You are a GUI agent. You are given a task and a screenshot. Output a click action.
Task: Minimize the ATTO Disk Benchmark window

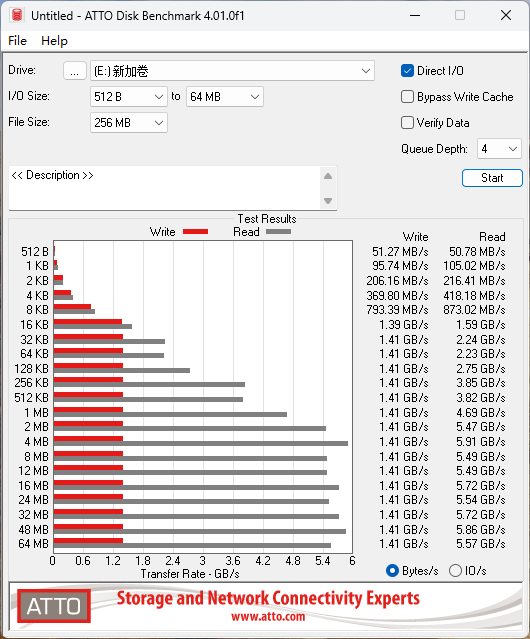(415, 15)
